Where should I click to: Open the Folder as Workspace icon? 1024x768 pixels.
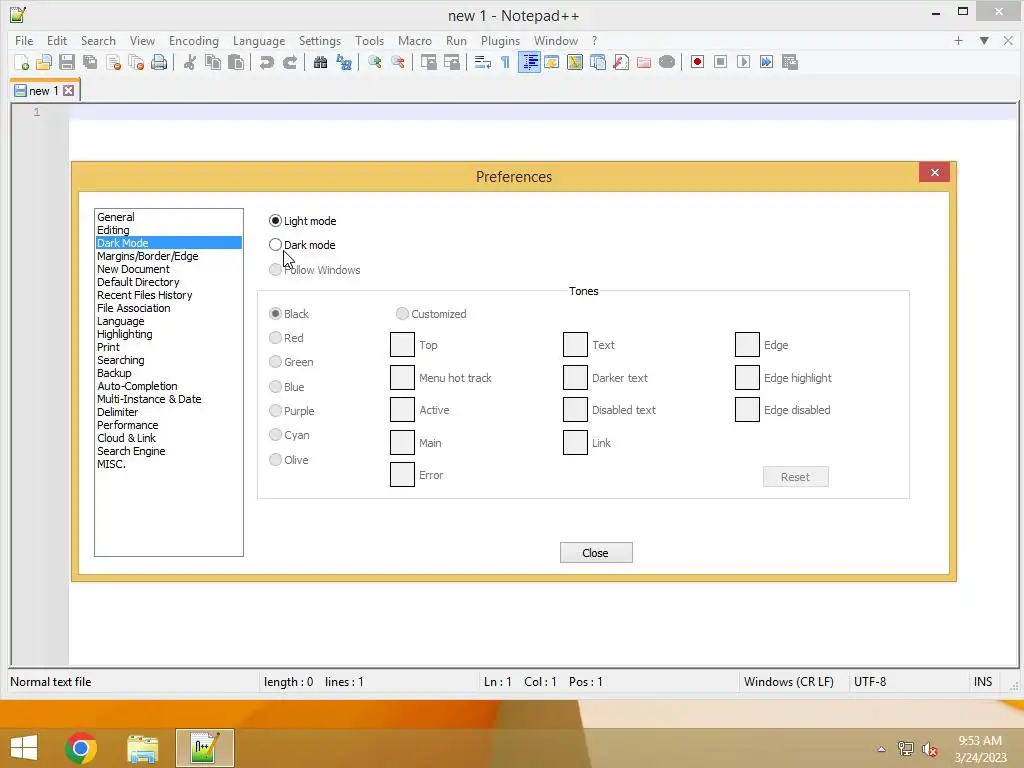pyautogui.click(x=644, y=62)
